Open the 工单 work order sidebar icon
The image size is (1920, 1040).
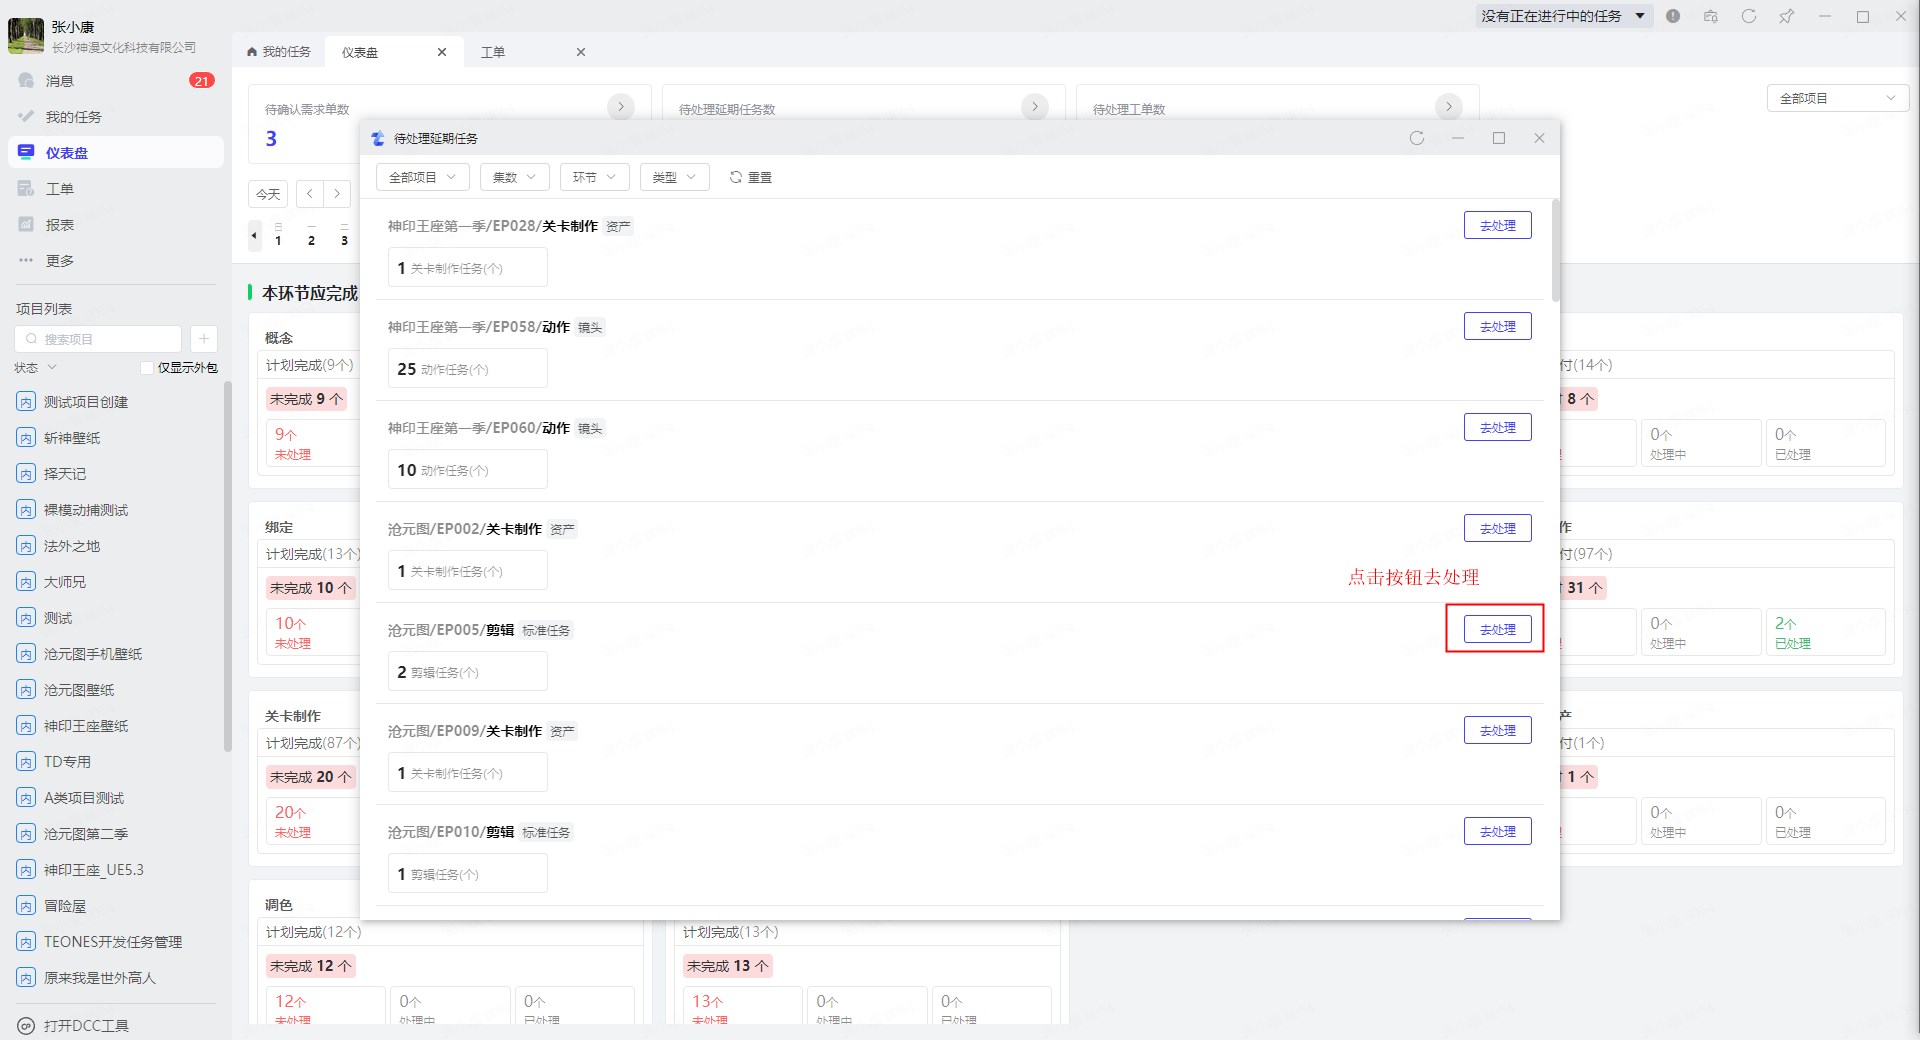click(27, 189)
